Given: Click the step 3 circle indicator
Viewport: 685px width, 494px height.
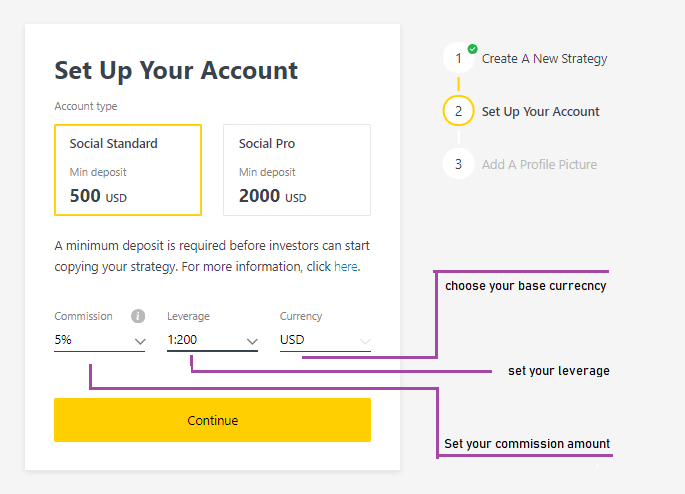Looking at the screenshot, I should 458,164.
